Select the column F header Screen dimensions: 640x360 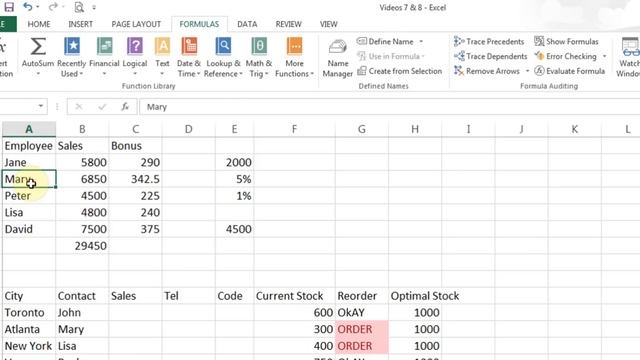click(x=294, y=129)
